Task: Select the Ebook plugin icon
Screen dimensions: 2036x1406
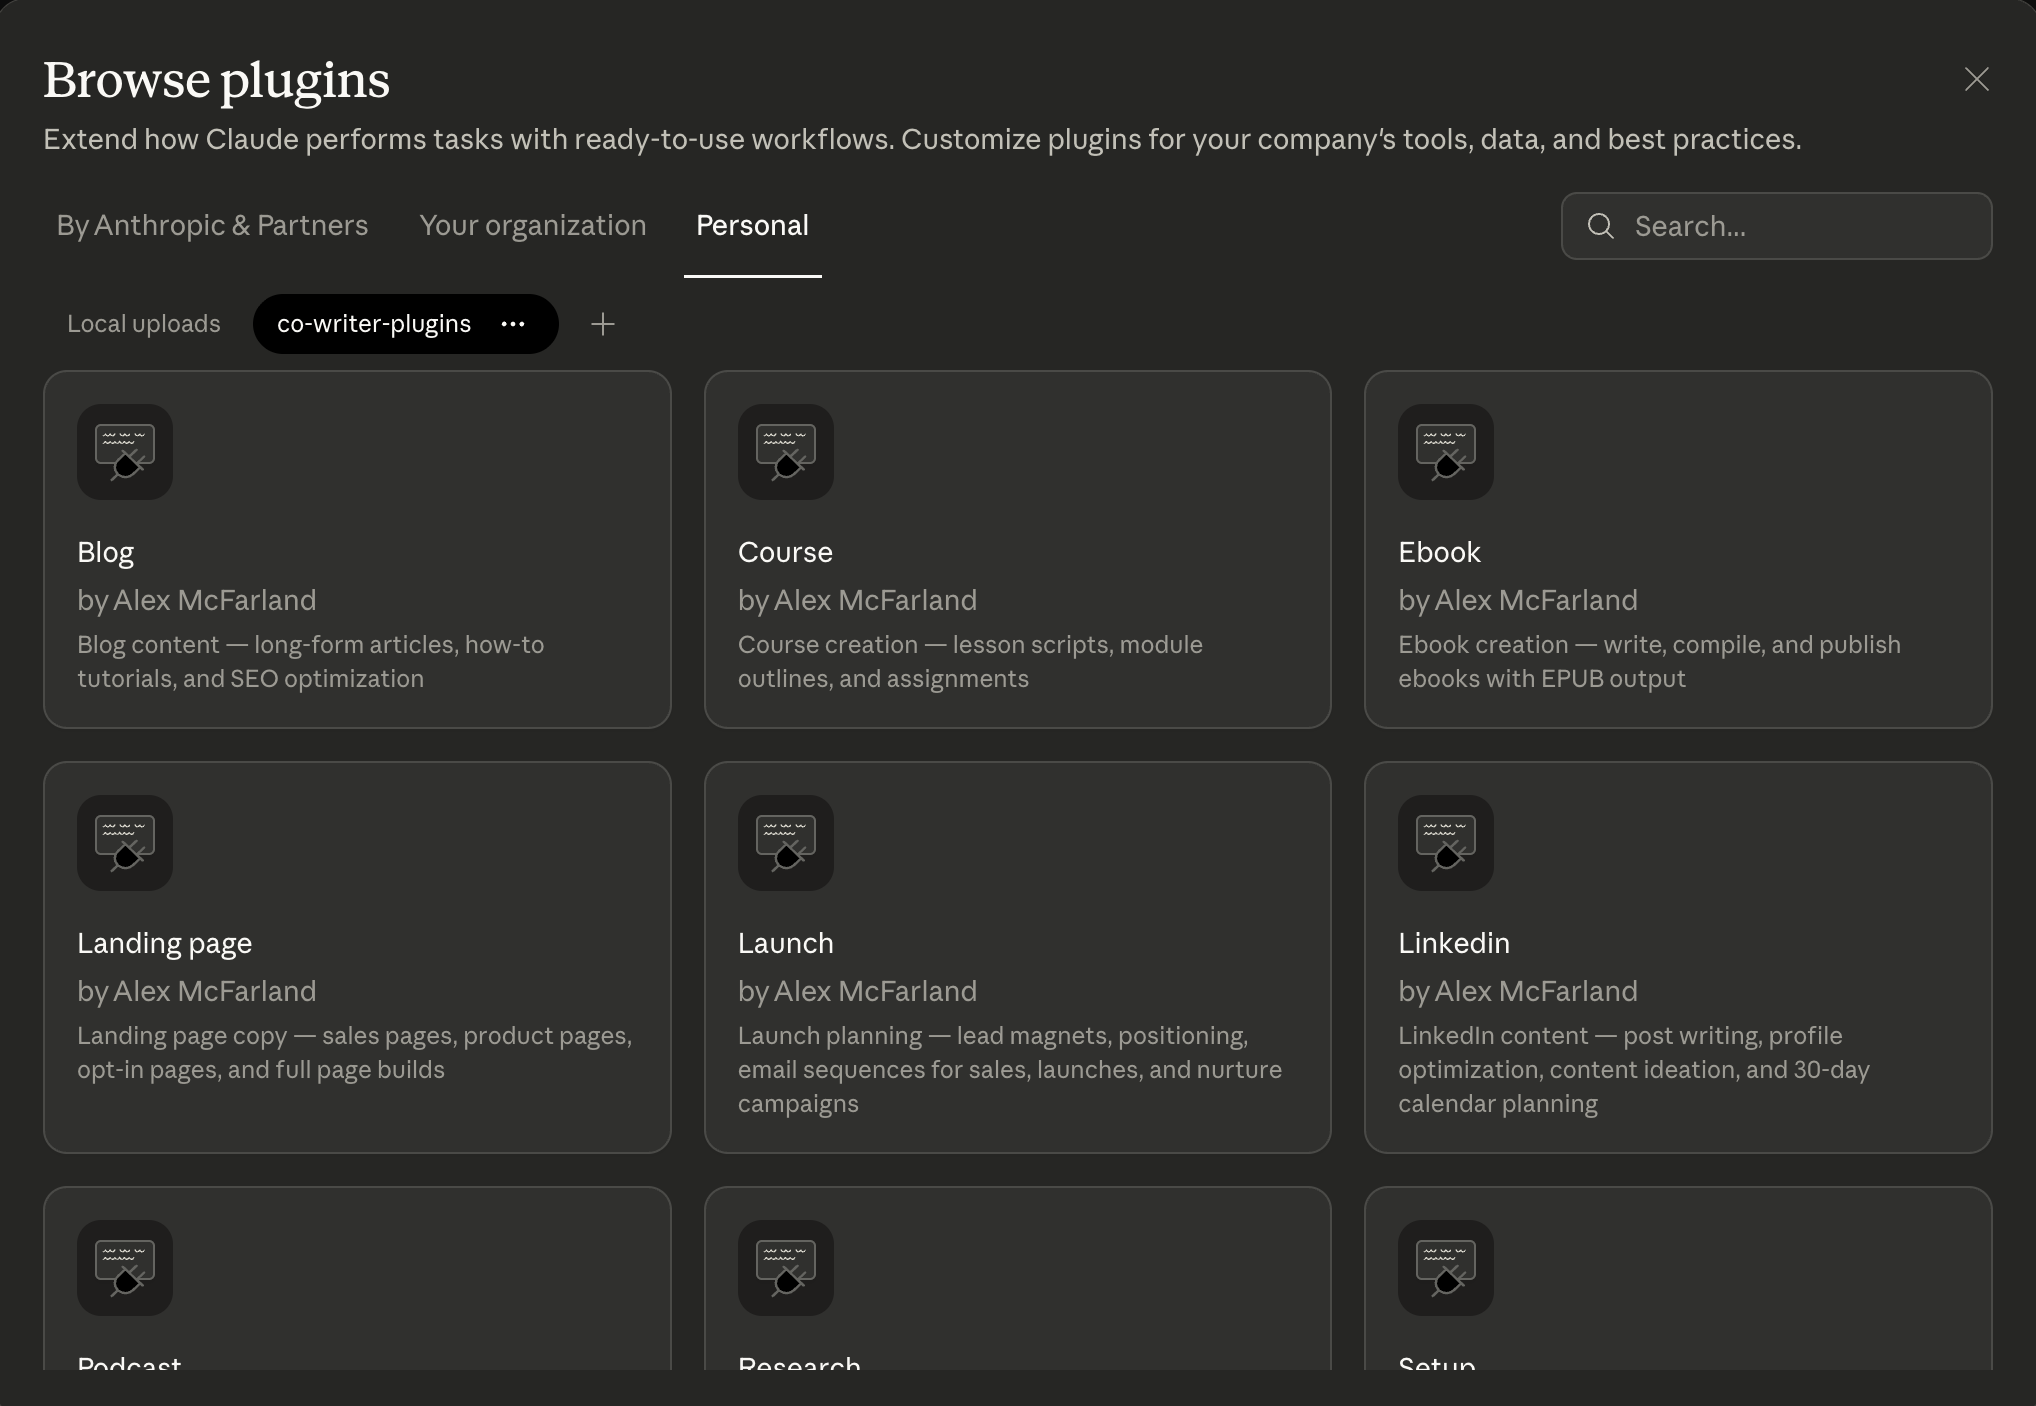Action: tap(1445, 452)
